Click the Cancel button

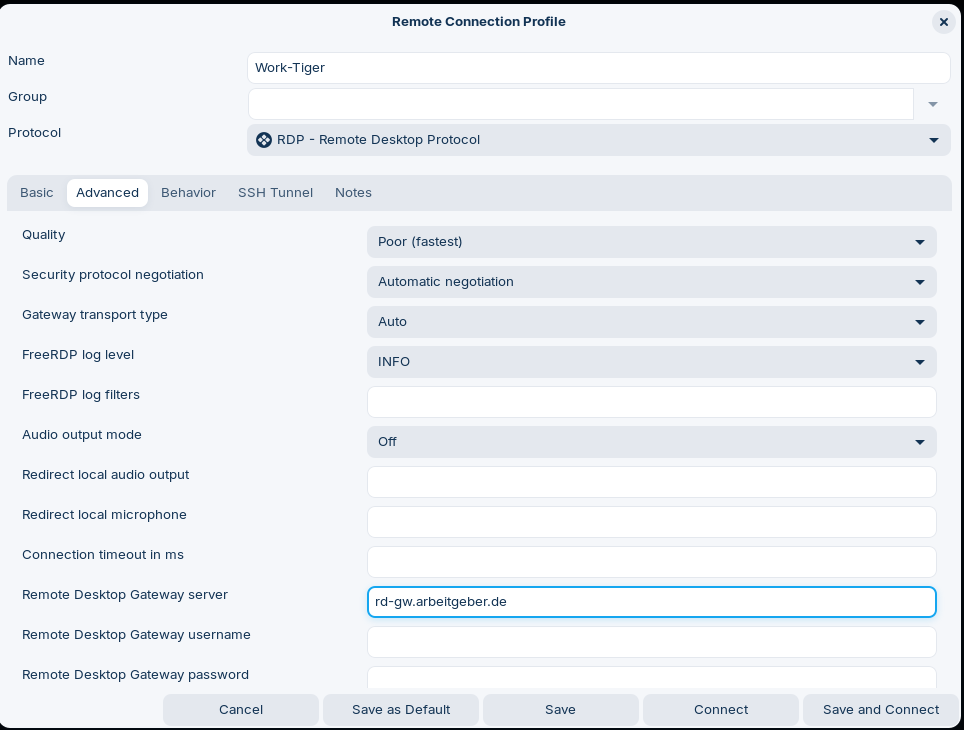click(x=241, y=710)
